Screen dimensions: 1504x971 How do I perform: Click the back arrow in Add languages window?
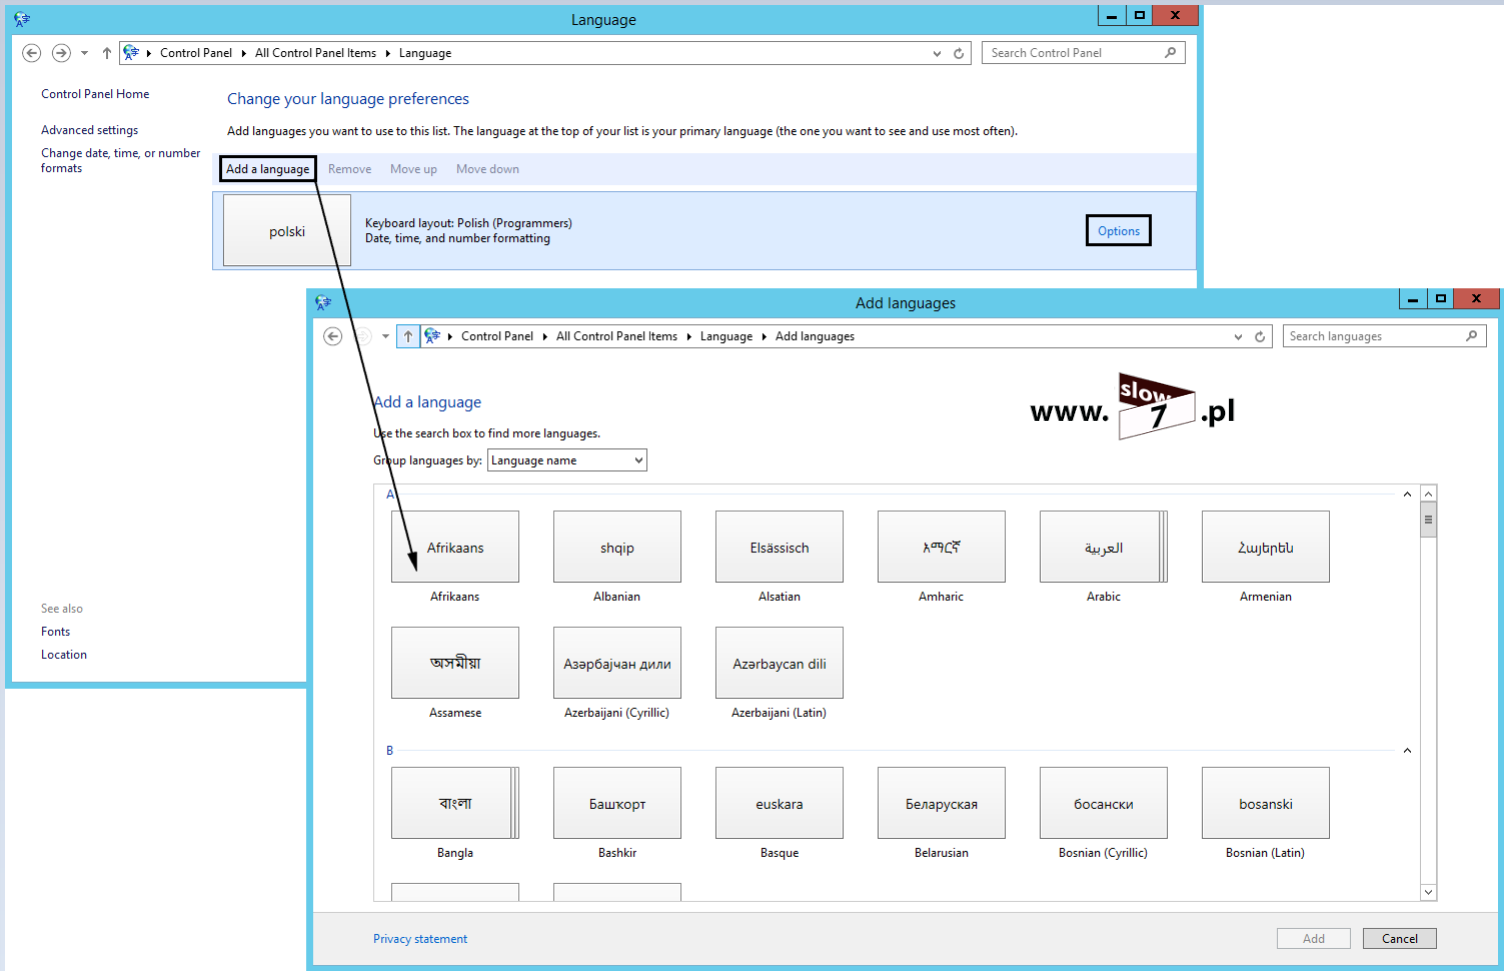click(x=333, y=337)
